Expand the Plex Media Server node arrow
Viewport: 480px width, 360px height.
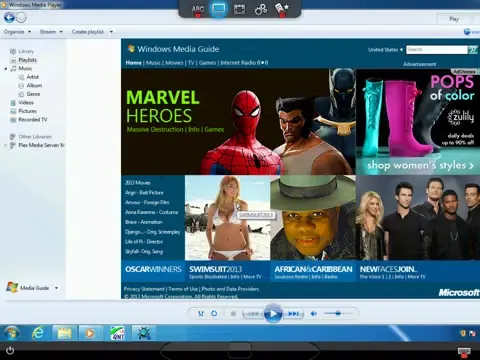[x=5, y=145]
